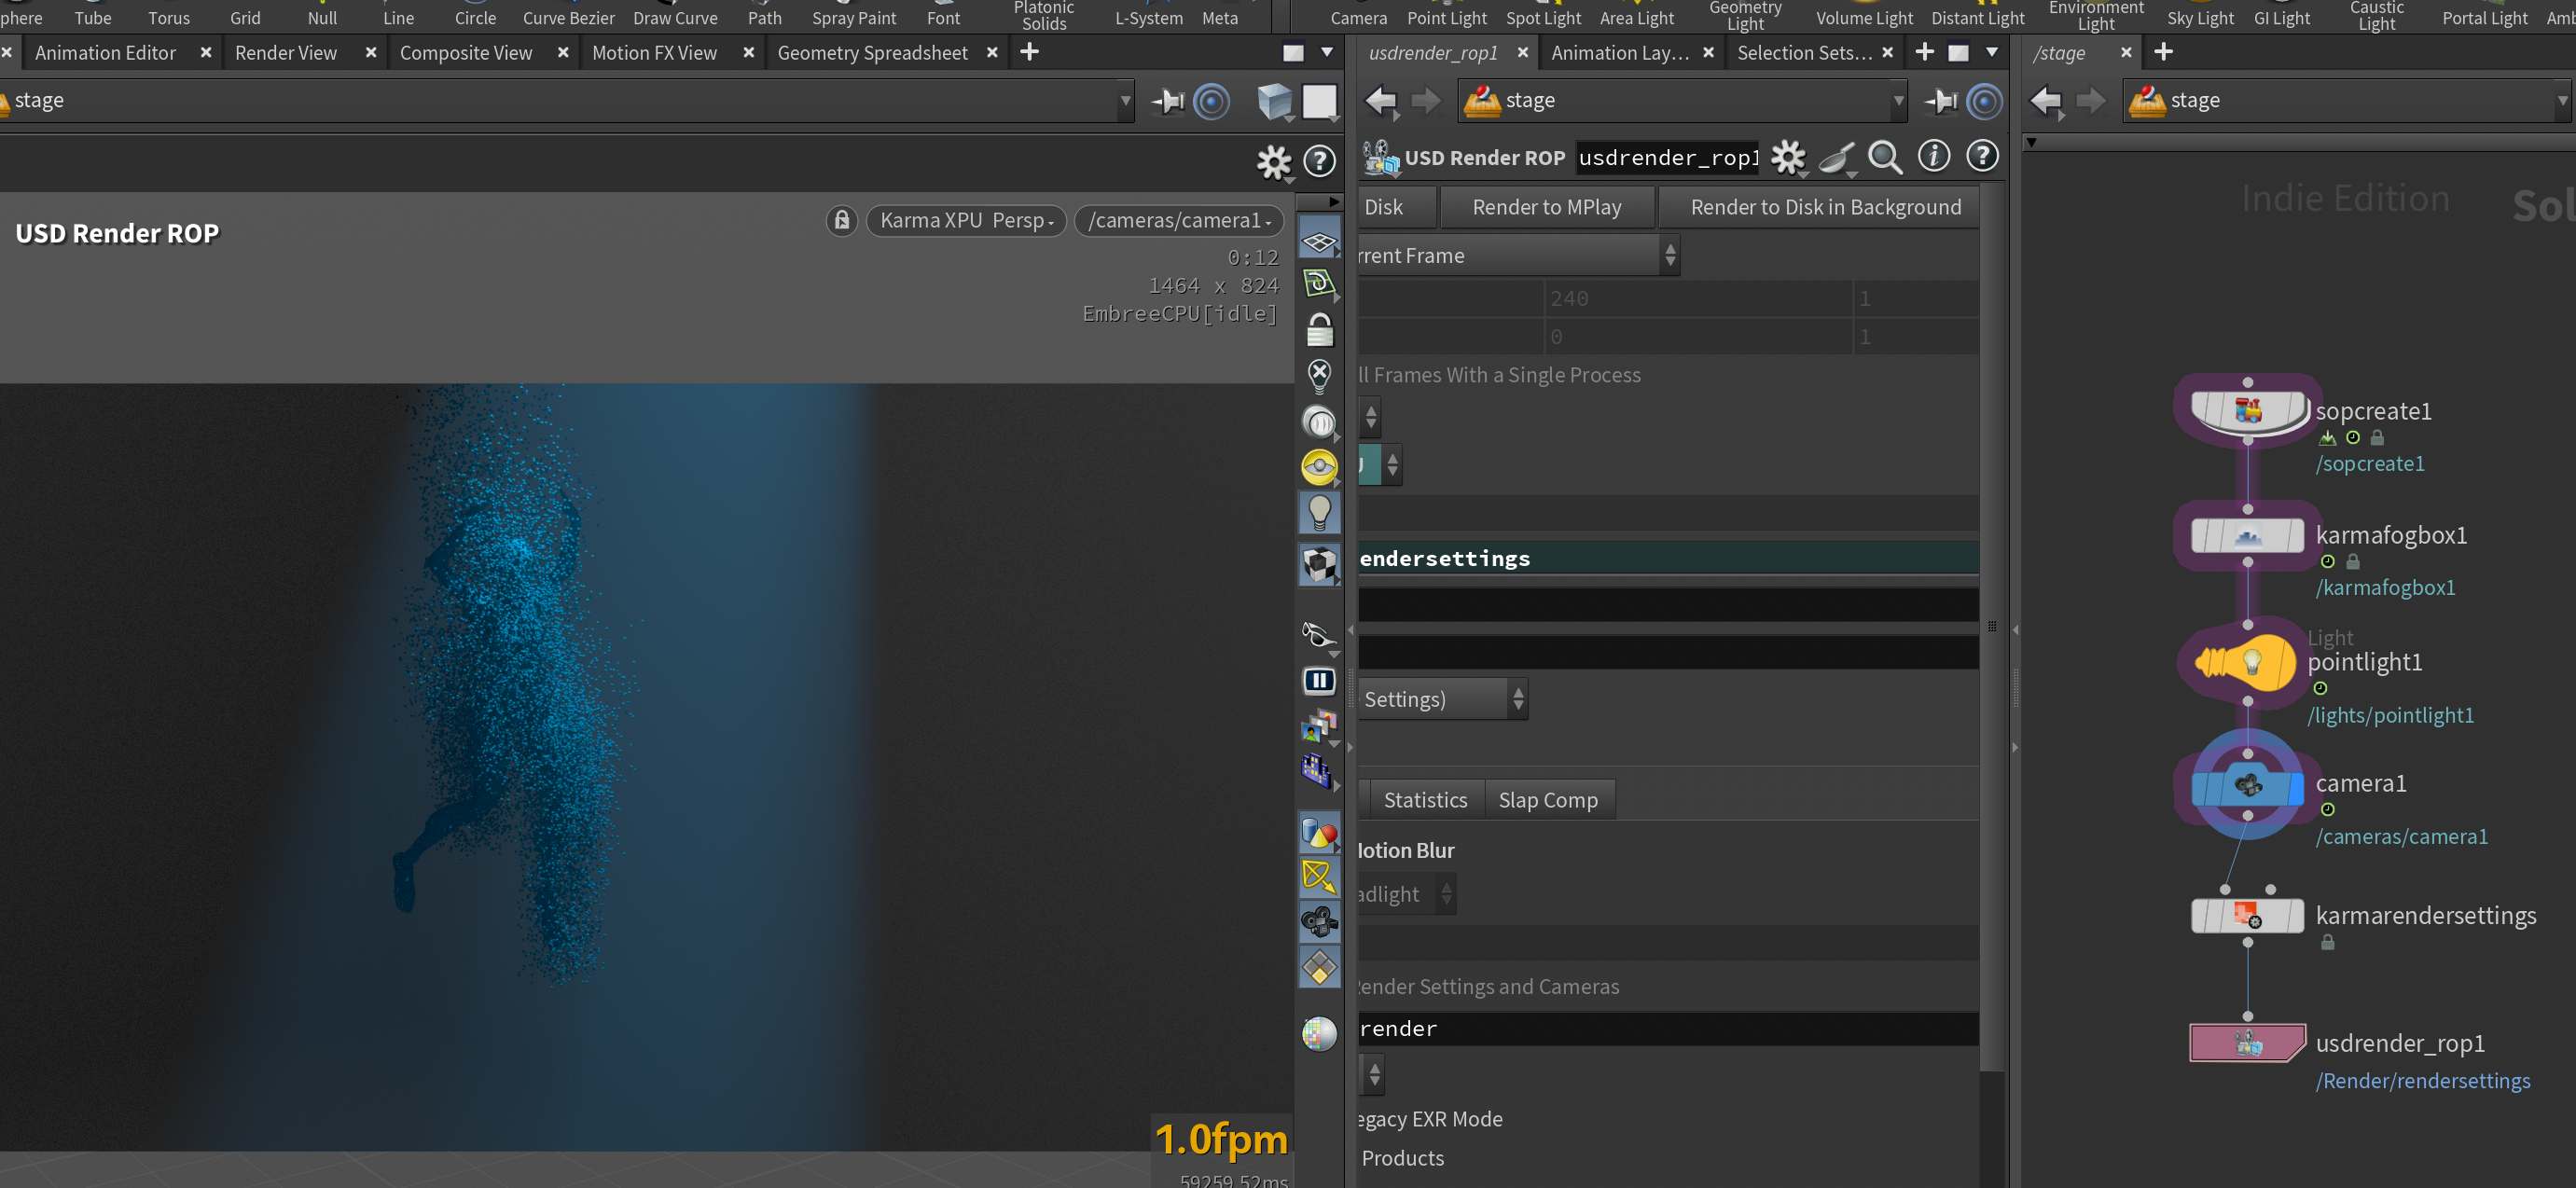This screenshot has width=2576, height=1188.
Task: Toggle pin on viewport pane
Action: pyautogui.click(x=1166, y=101)
